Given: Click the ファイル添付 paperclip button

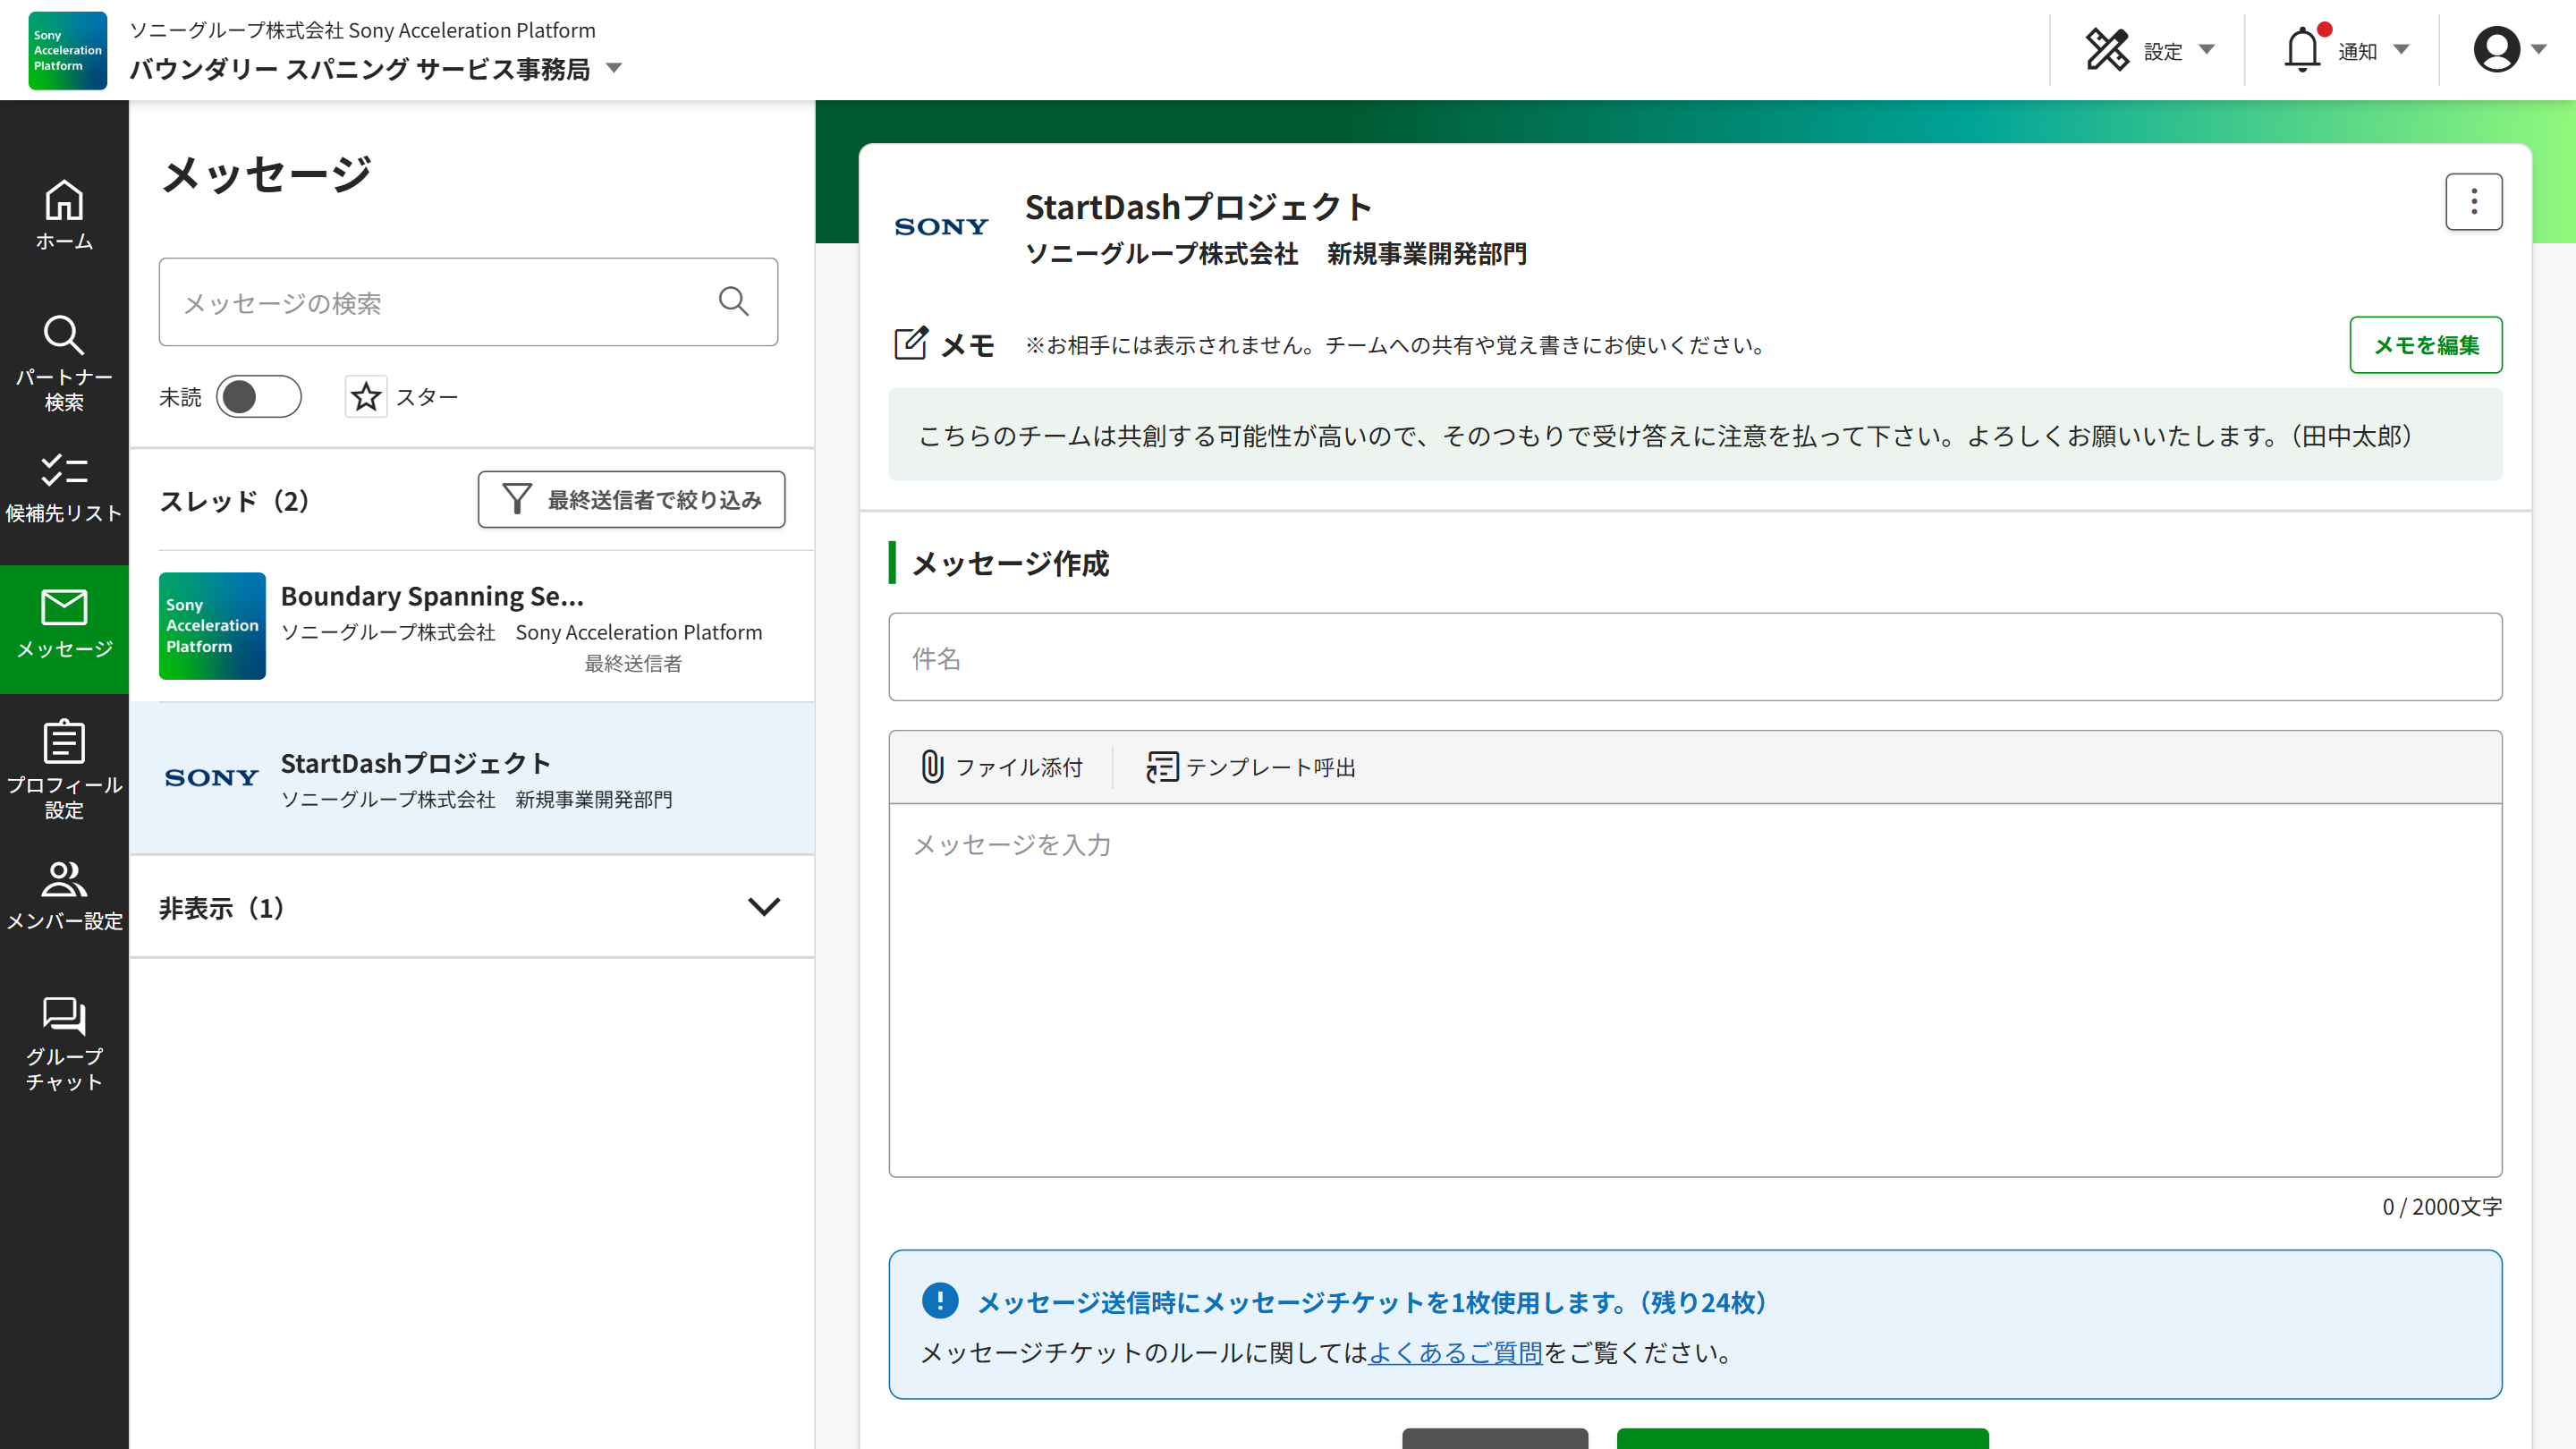Looking at the screenshot, I should [1001, 767].
